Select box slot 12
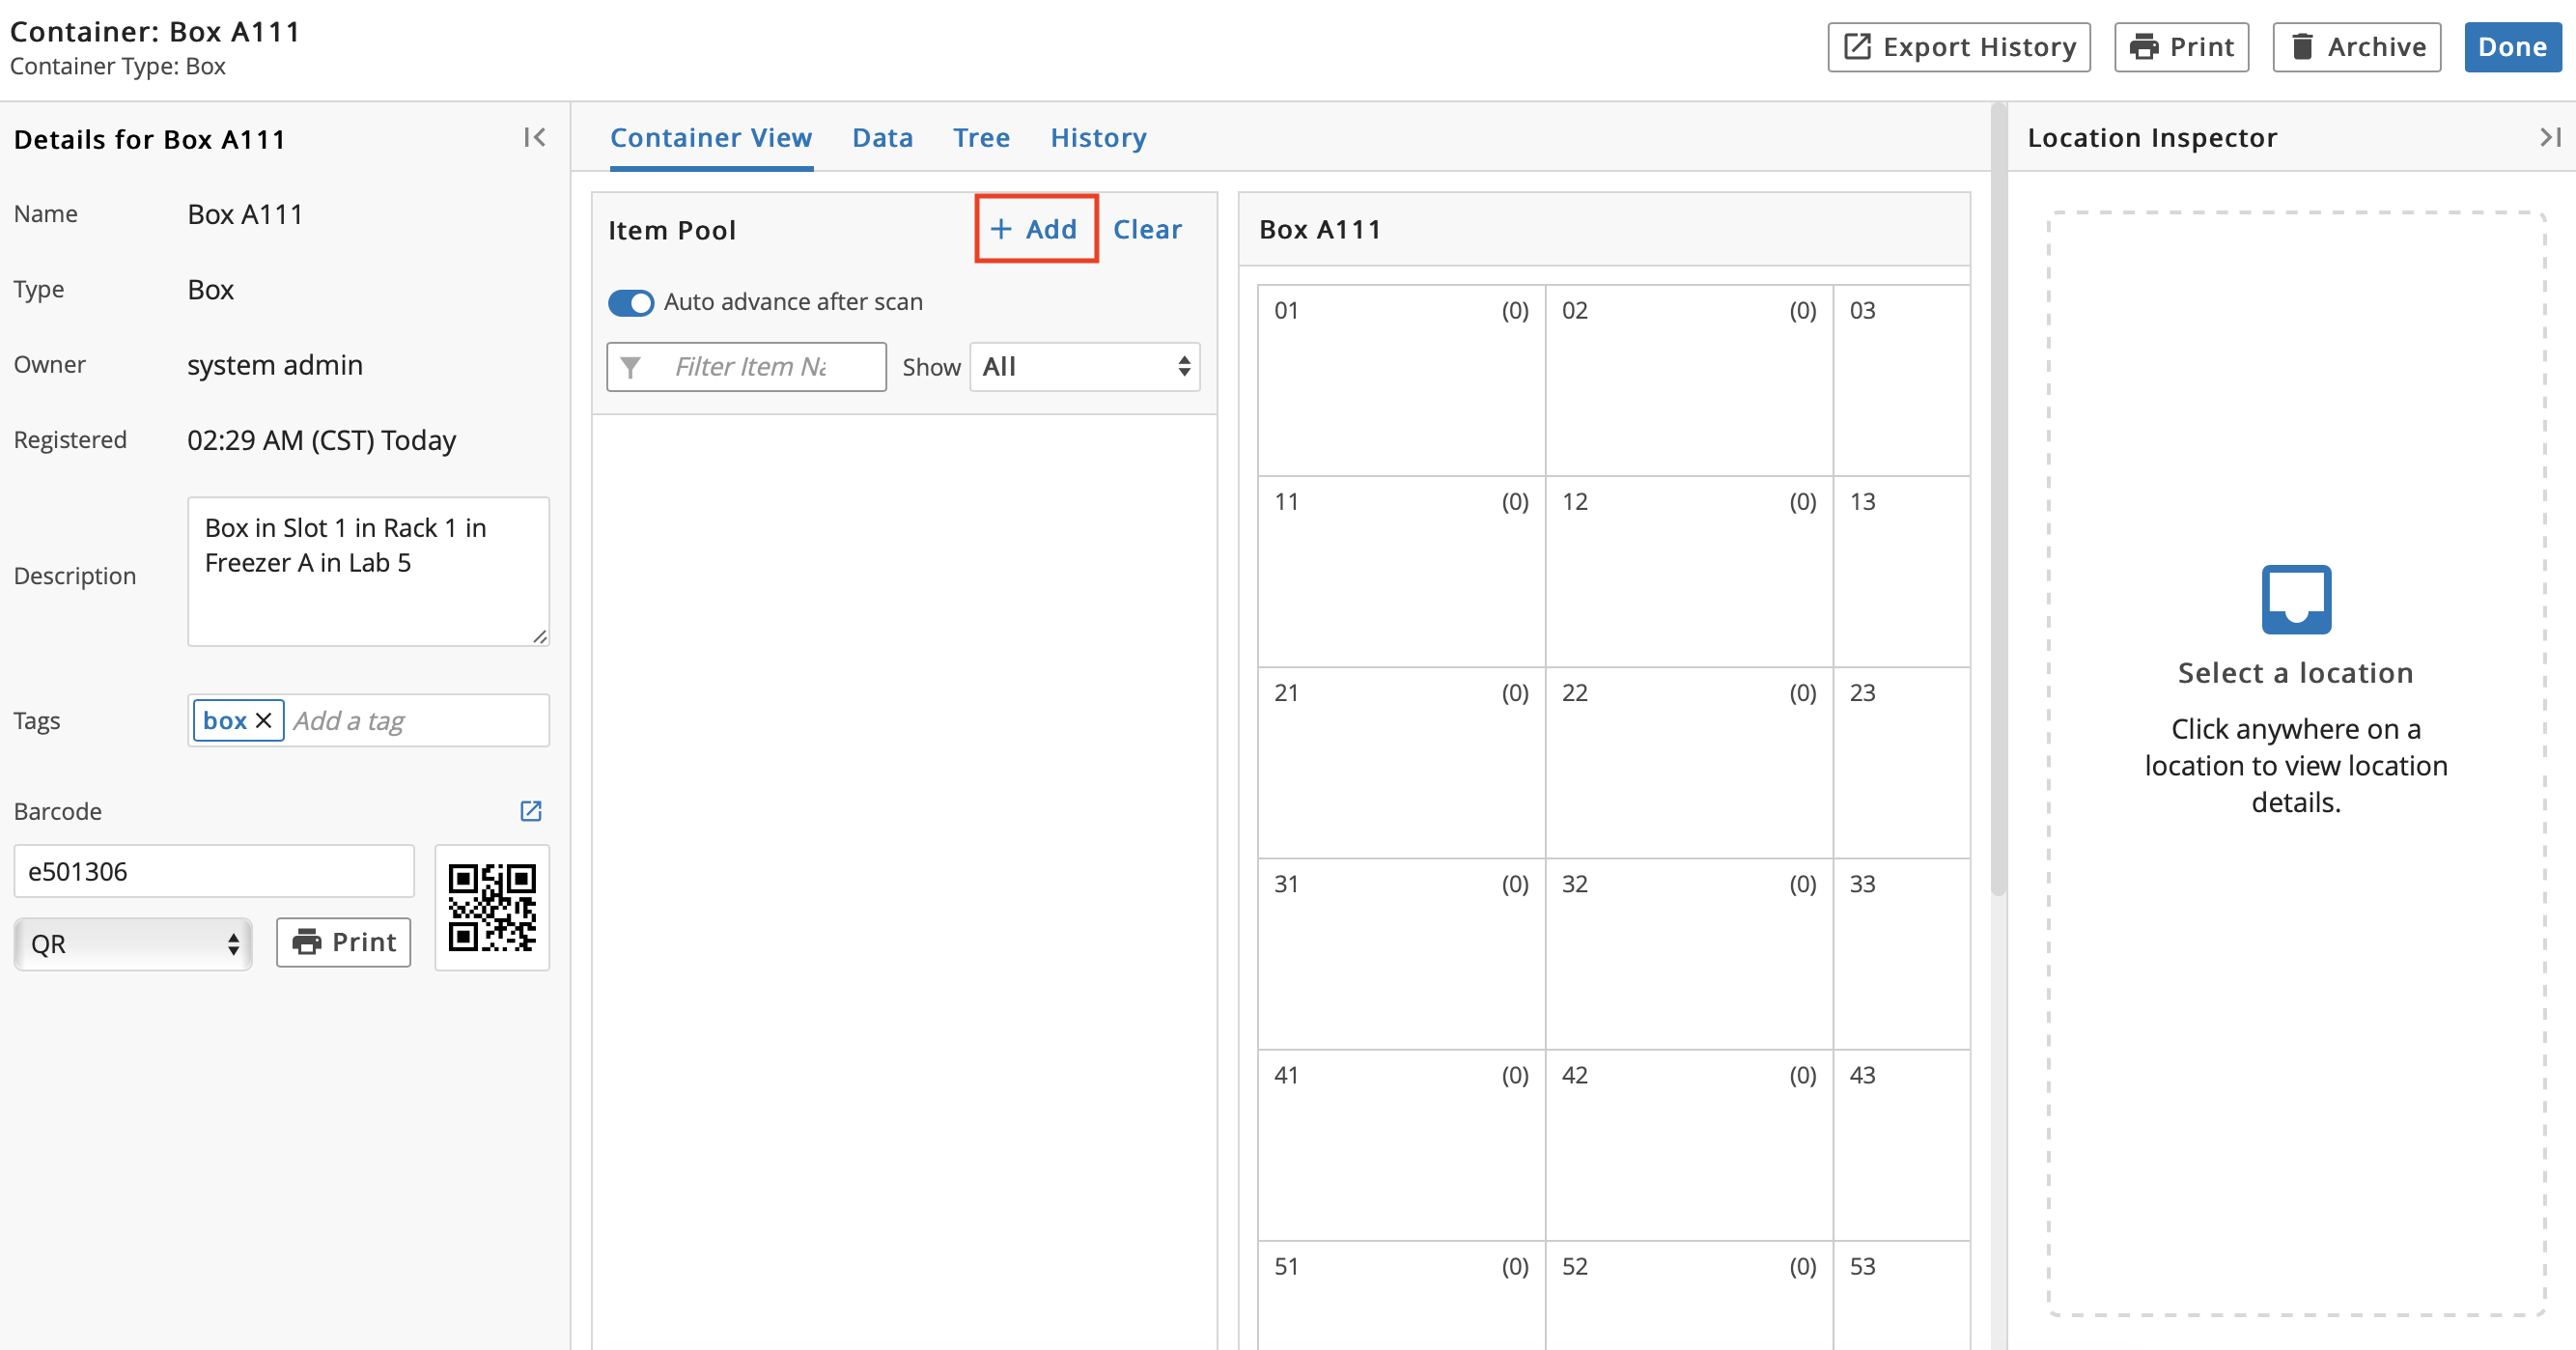The image size is (2576, 1350). pos(1689,571)
